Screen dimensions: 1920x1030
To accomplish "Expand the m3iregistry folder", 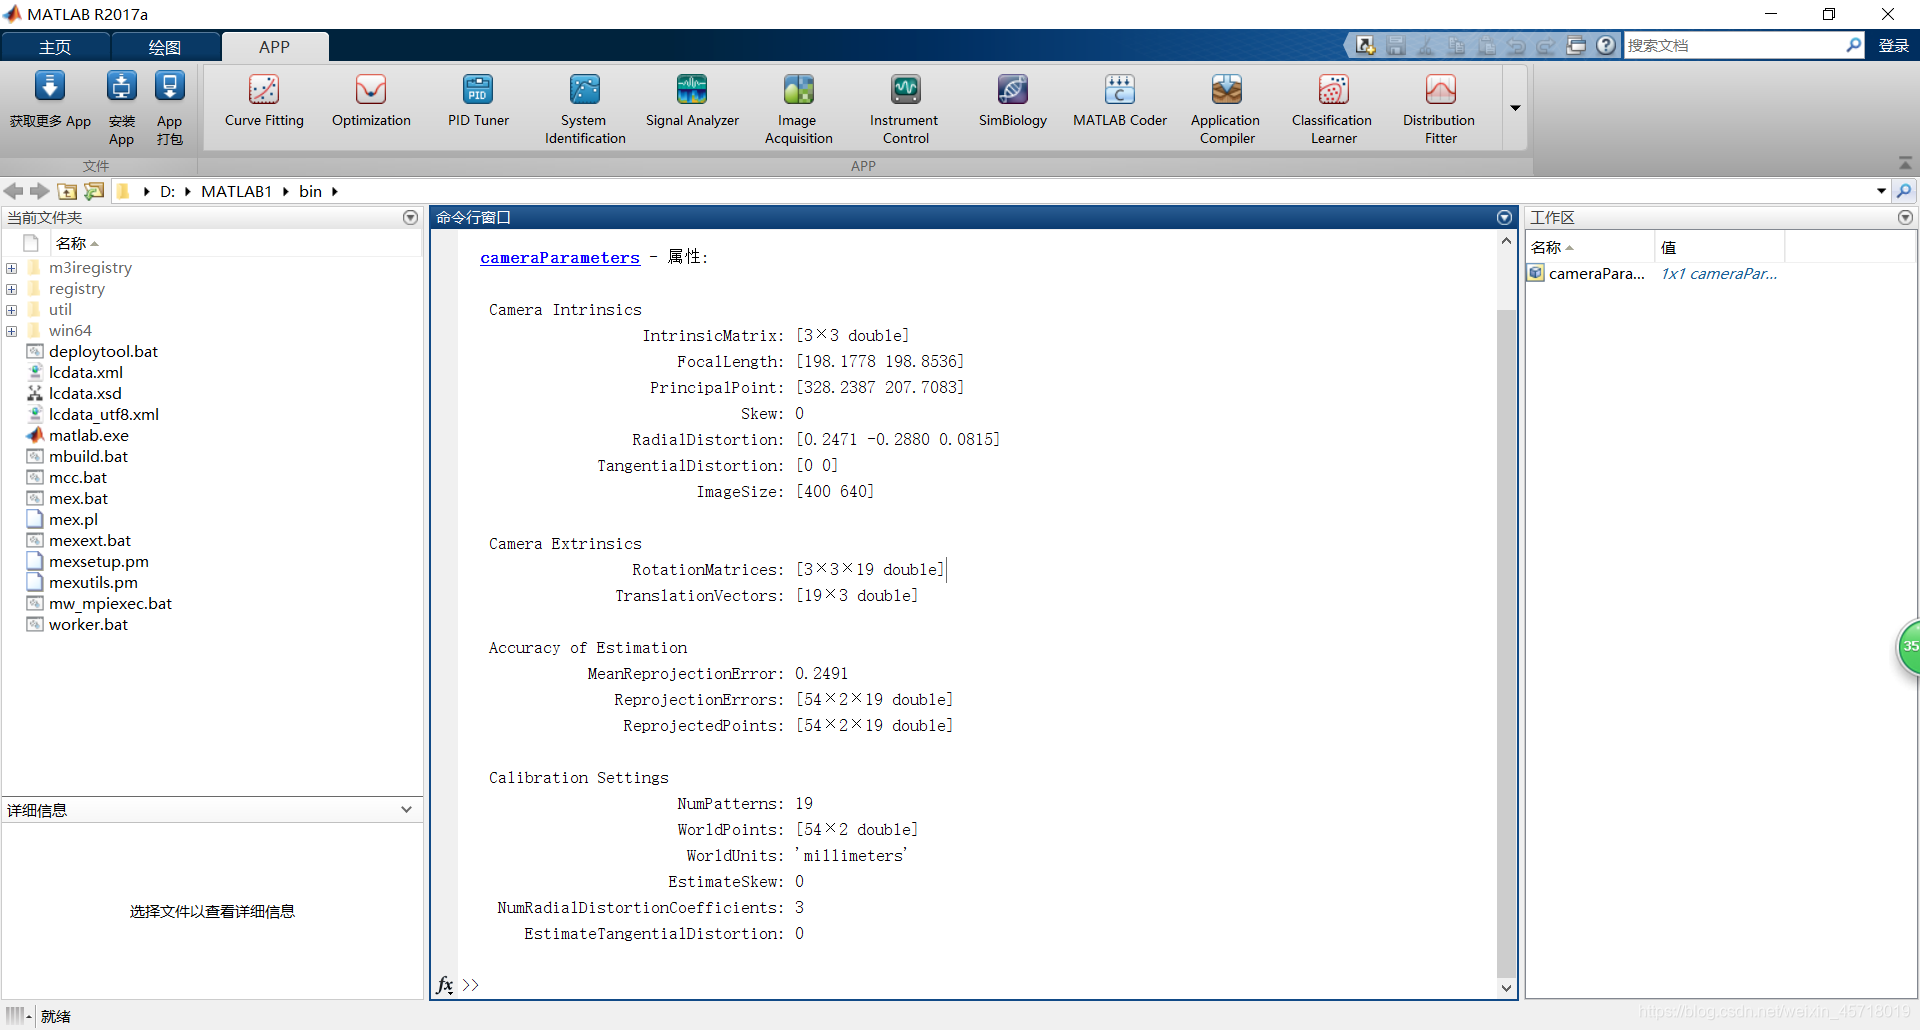I will tap(12, 268).
